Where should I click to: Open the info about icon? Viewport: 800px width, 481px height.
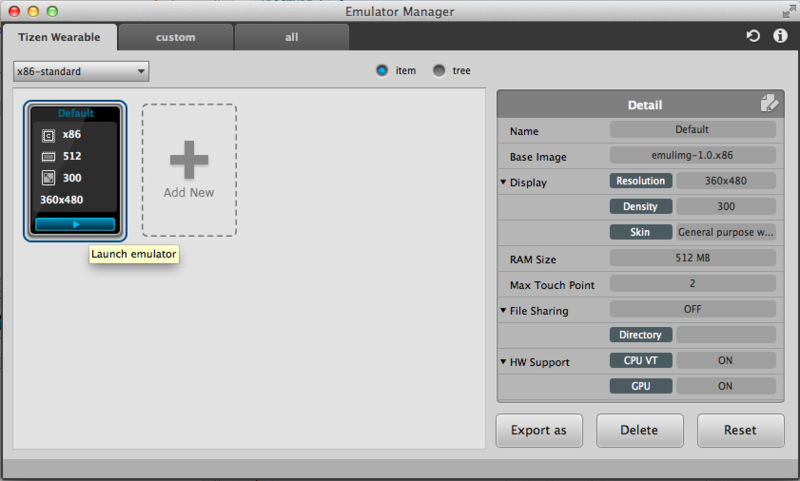tap(780, 36)
